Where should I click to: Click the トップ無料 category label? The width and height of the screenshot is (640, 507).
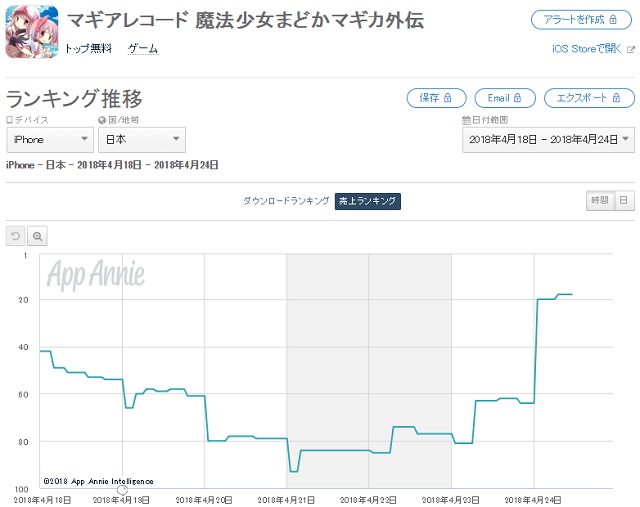(x=88, y=49)
